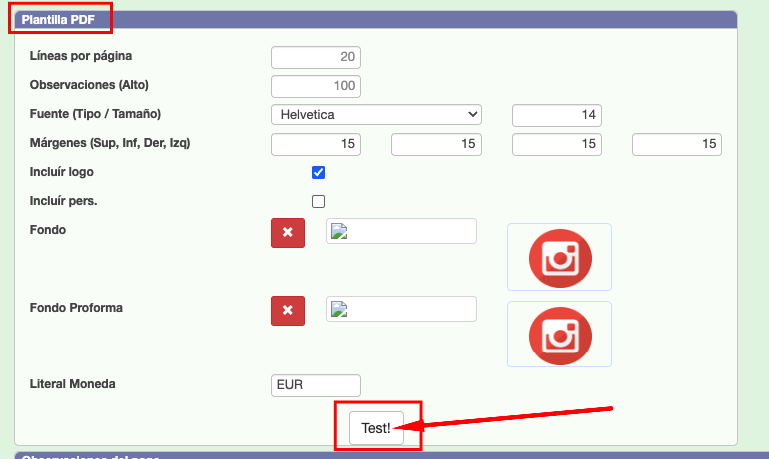
Task: Click the camera icon in the Fondo row
Action: point(559,257)
